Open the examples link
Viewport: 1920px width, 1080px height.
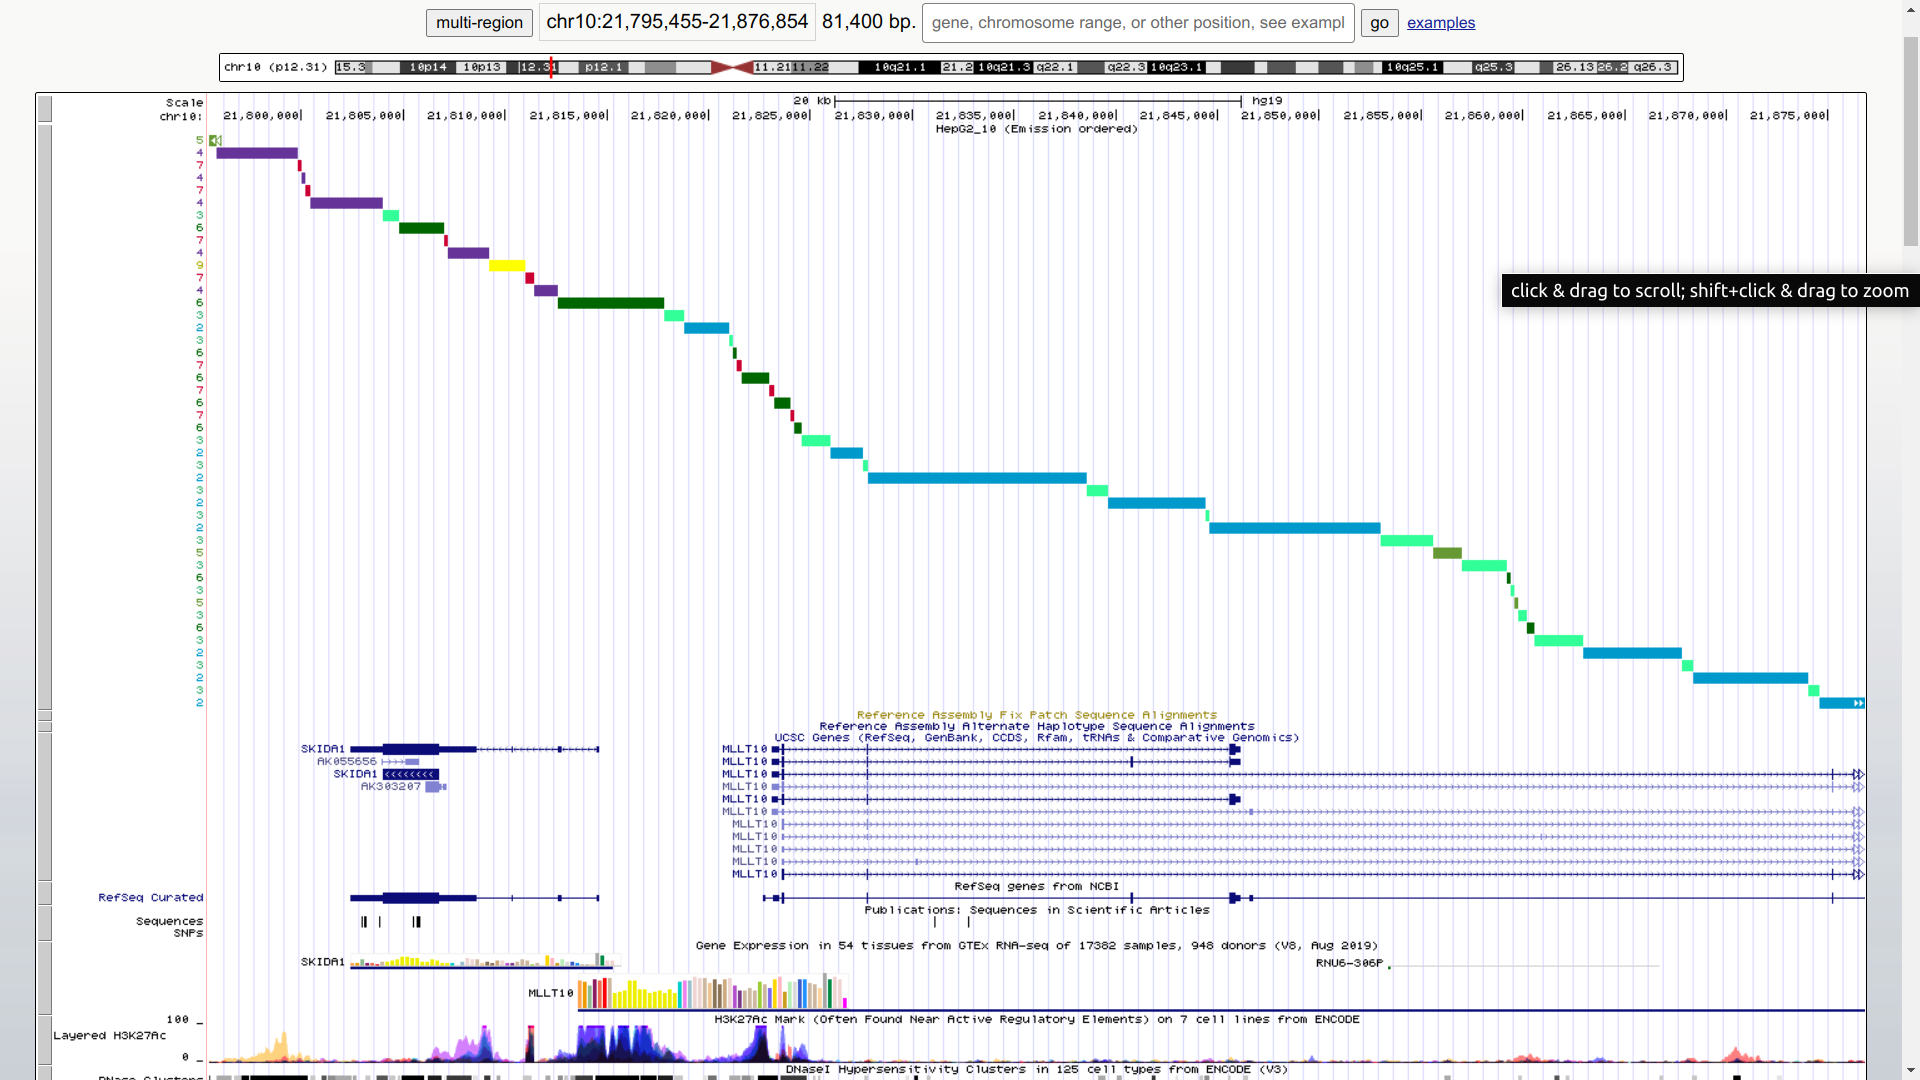click(x=1441, y=22)
